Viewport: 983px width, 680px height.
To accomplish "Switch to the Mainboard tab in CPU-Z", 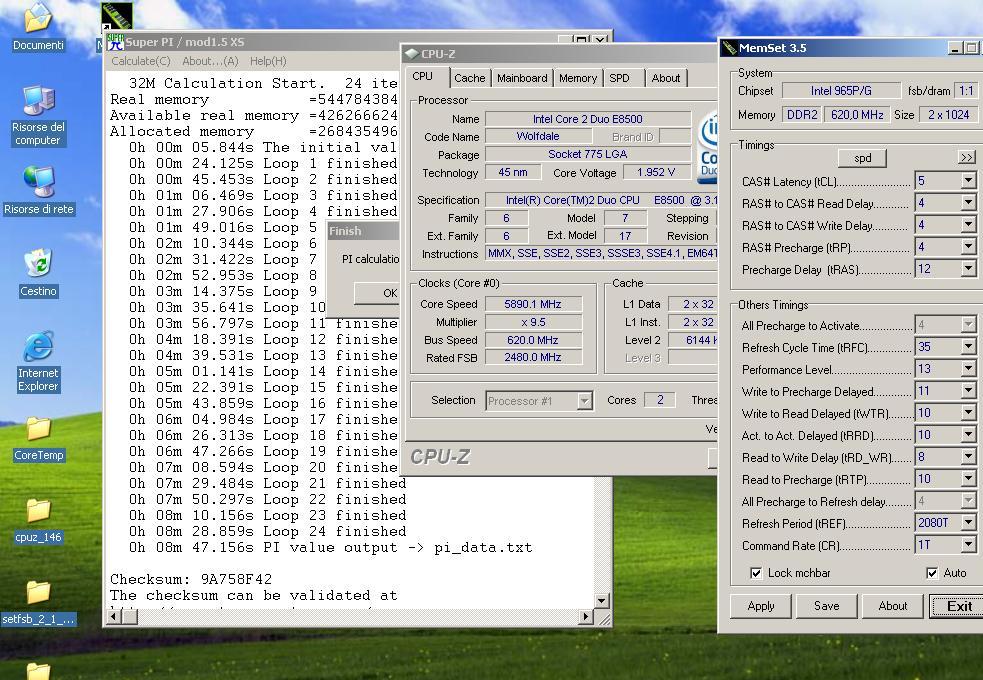I will point(522,78).
